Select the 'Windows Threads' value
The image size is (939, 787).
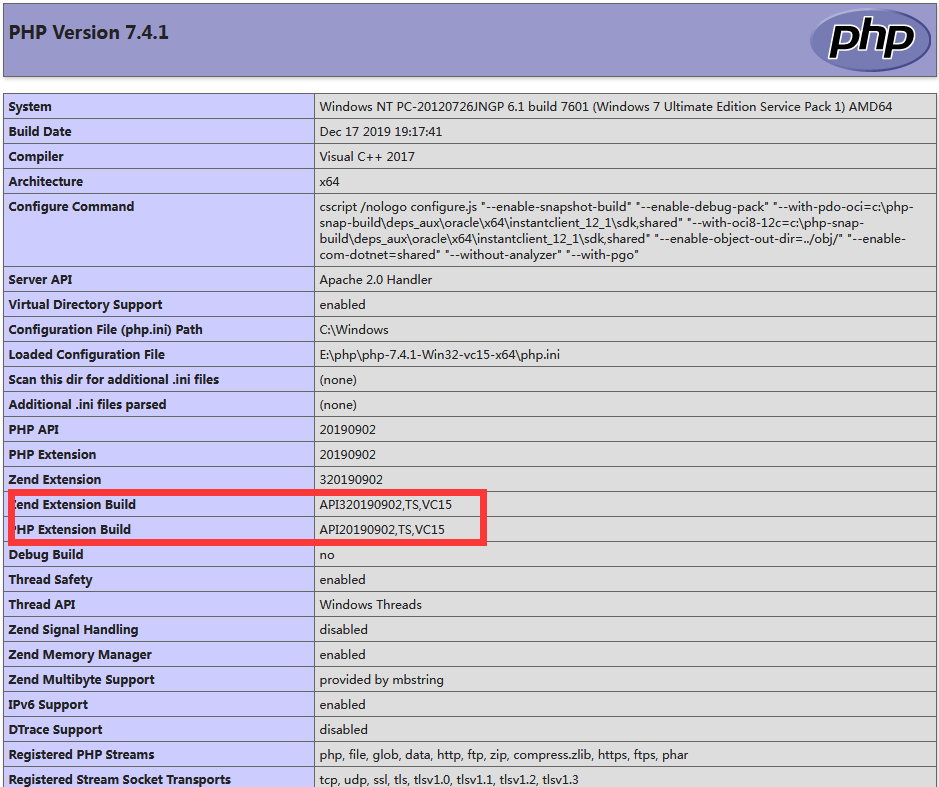click(371, 605)
